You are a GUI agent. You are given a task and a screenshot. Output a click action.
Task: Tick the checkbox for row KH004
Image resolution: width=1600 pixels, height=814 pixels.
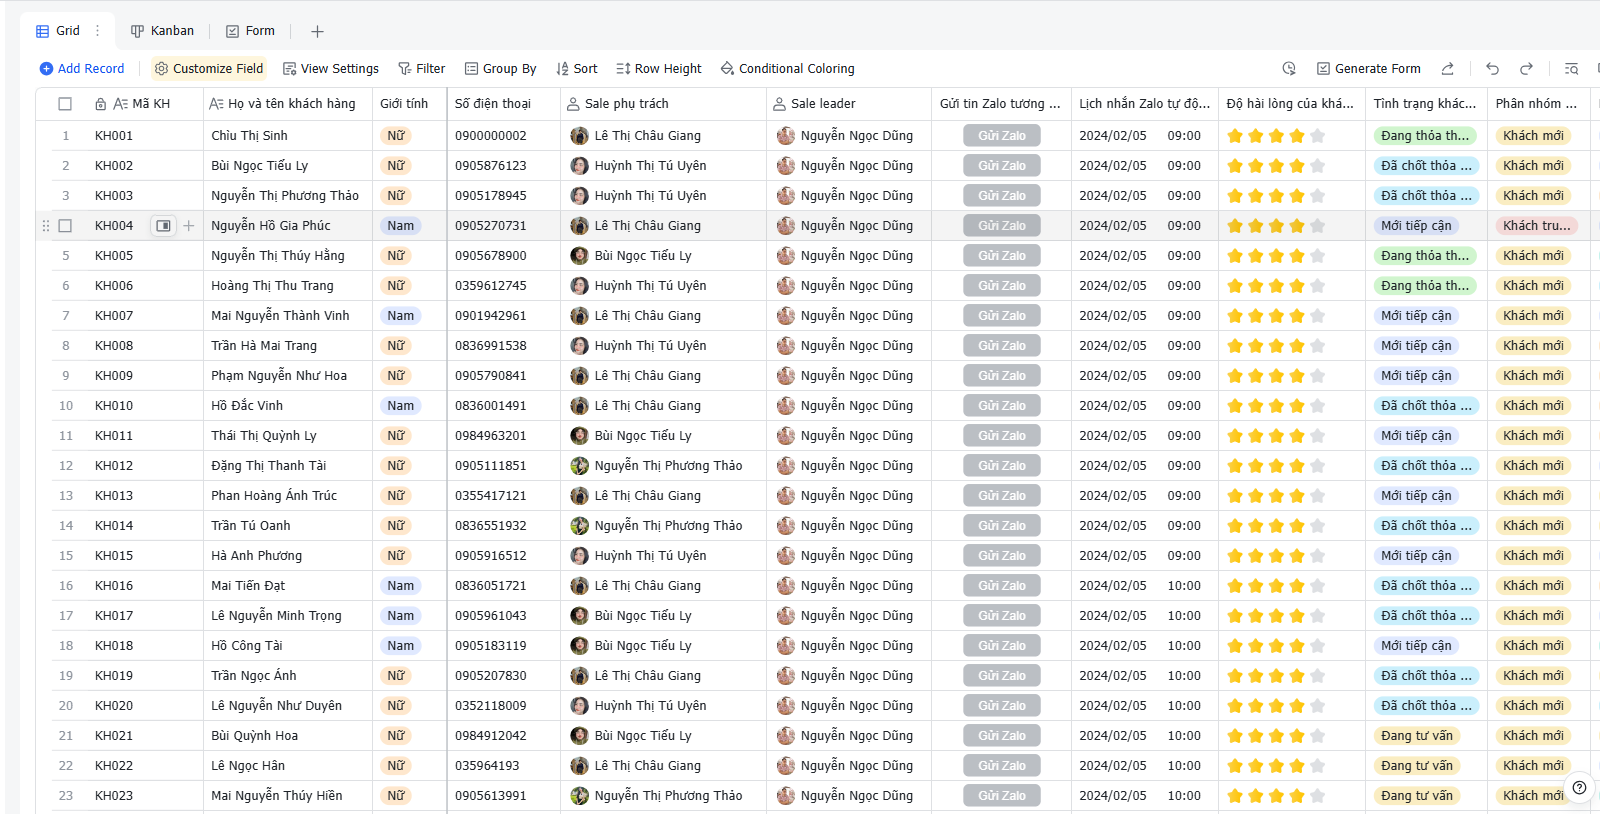pyautogui.click(x=65, y=226)
